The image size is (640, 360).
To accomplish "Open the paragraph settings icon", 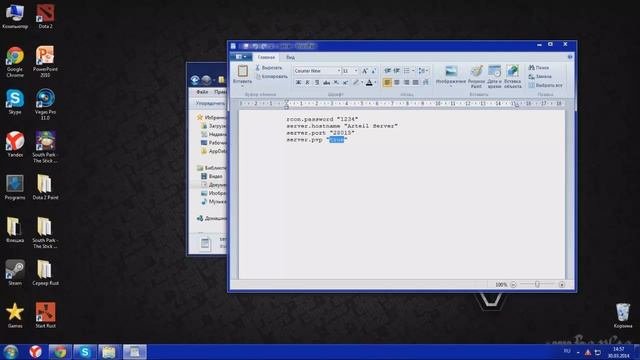I will [x=426, y=82].
